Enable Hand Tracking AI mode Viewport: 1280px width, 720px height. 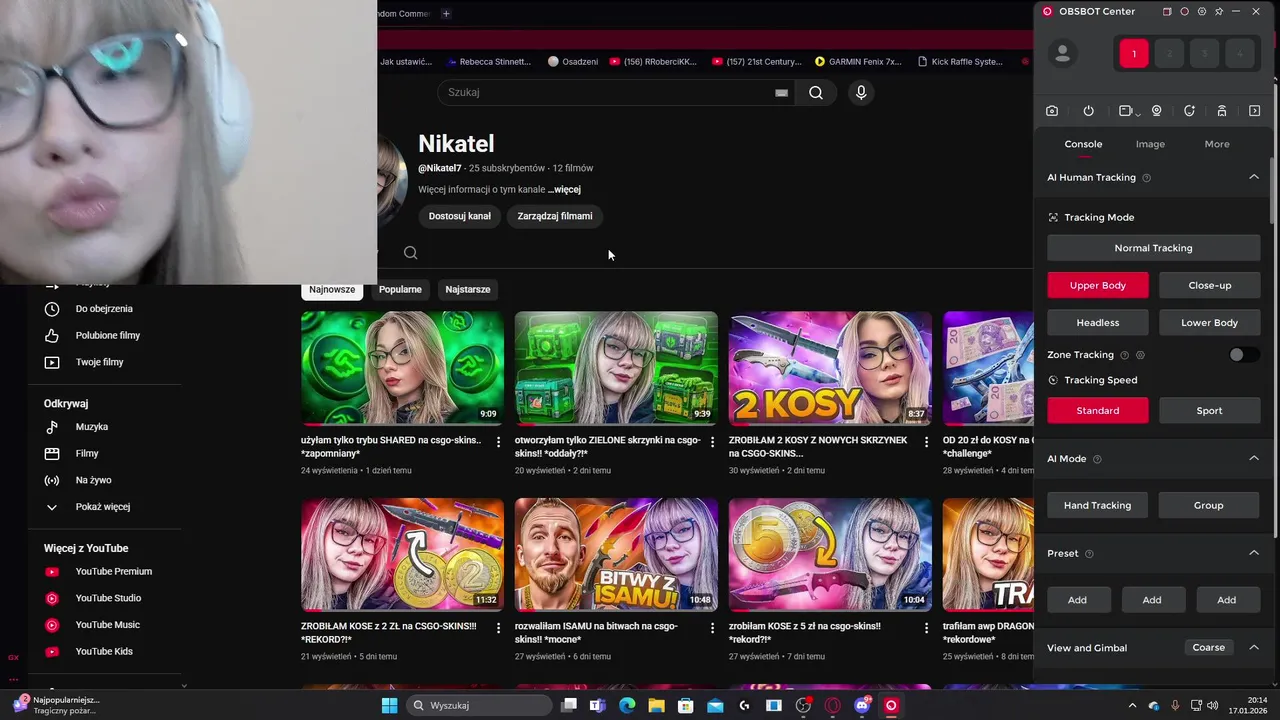[1098, 505]
